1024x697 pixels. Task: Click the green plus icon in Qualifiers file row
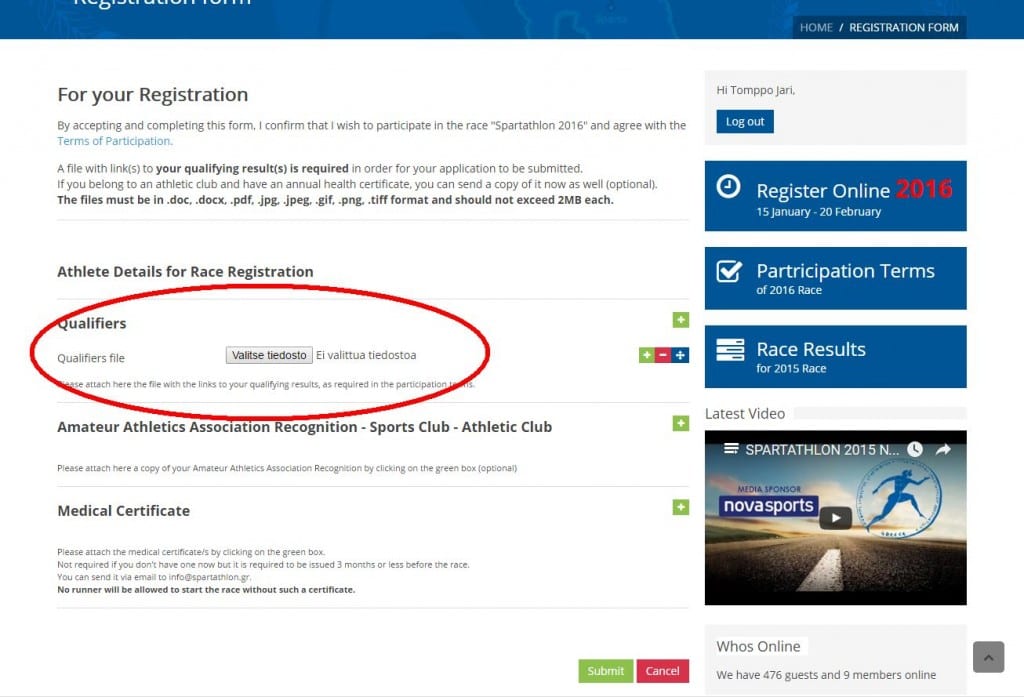point(646,355)
